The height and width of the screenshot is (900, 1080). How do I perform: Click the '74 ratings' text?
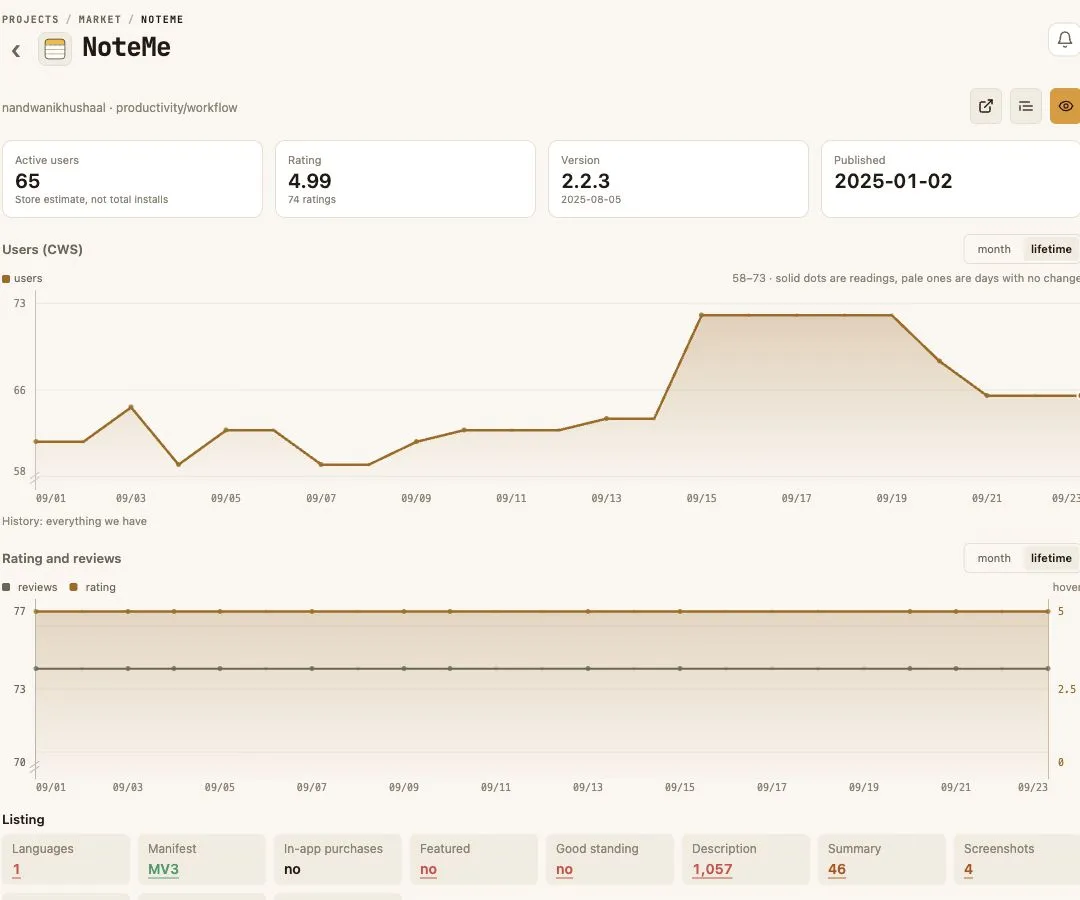312,200
